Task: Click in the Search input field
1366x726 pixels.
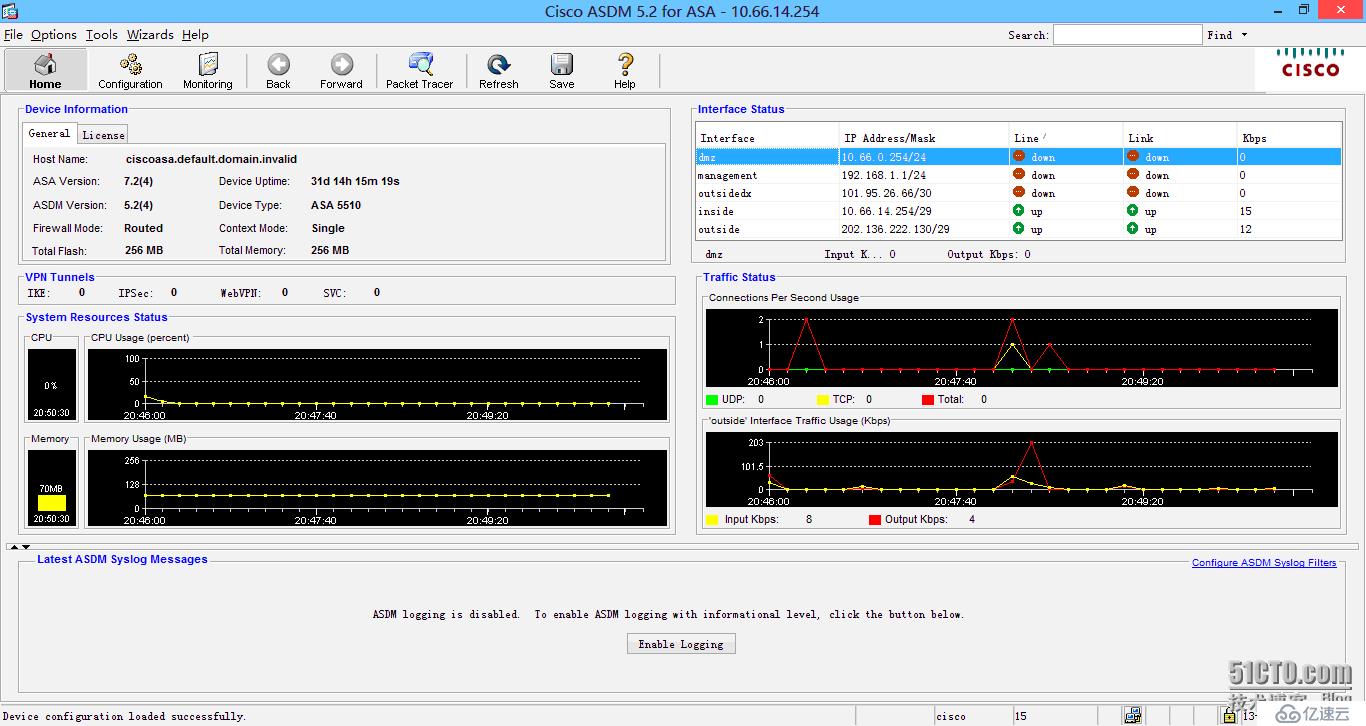Action: pyautogui.click(x=1127, y=35)
